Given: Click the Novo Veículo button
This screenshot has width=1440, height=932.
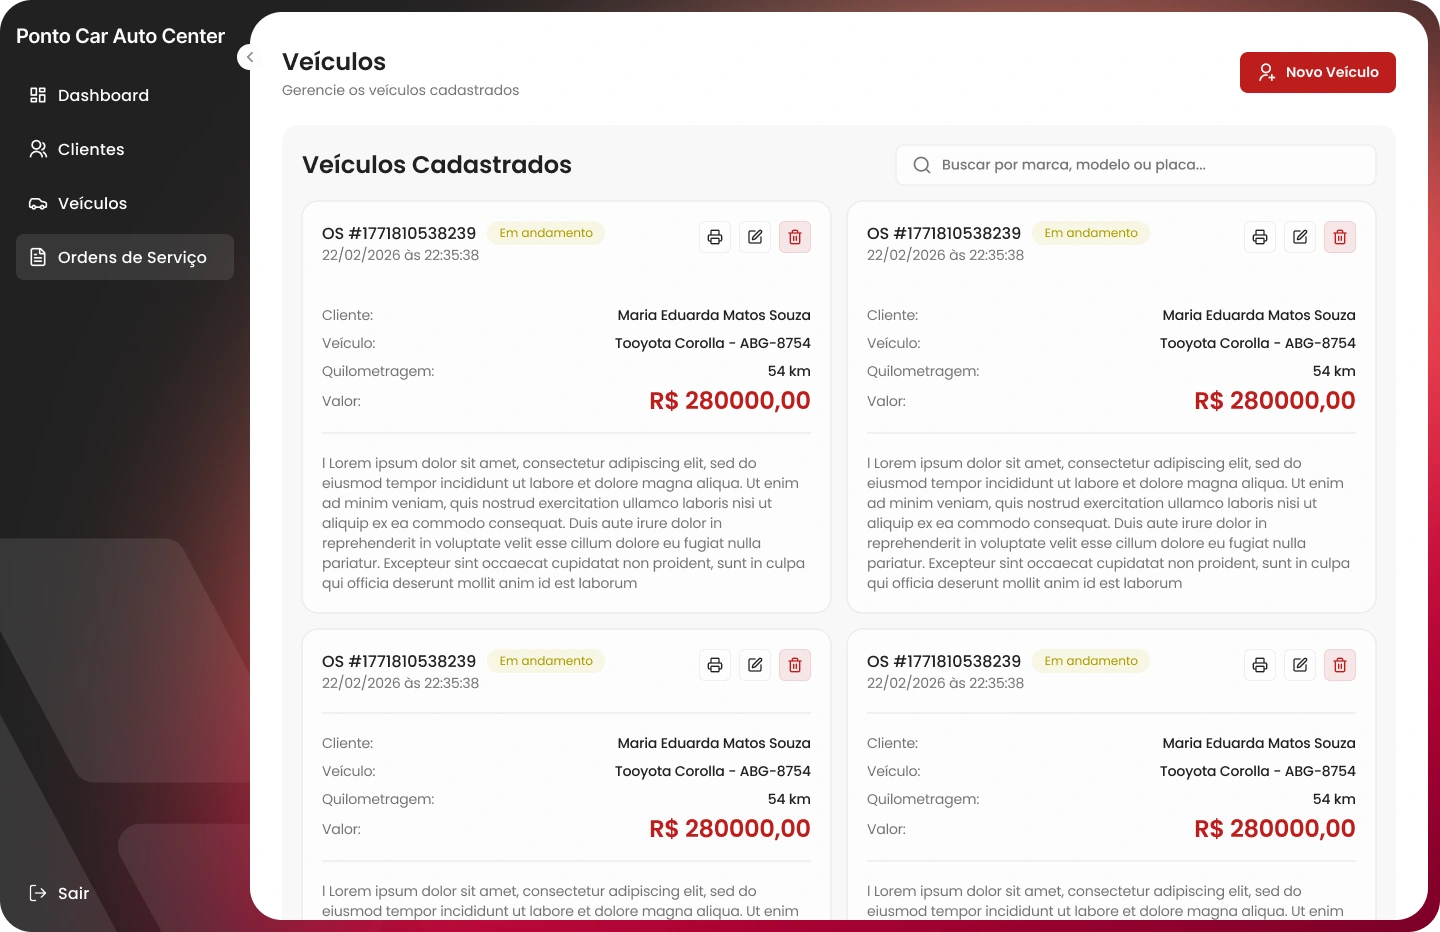Looking at the screenshot, I should pos(1318,72).
